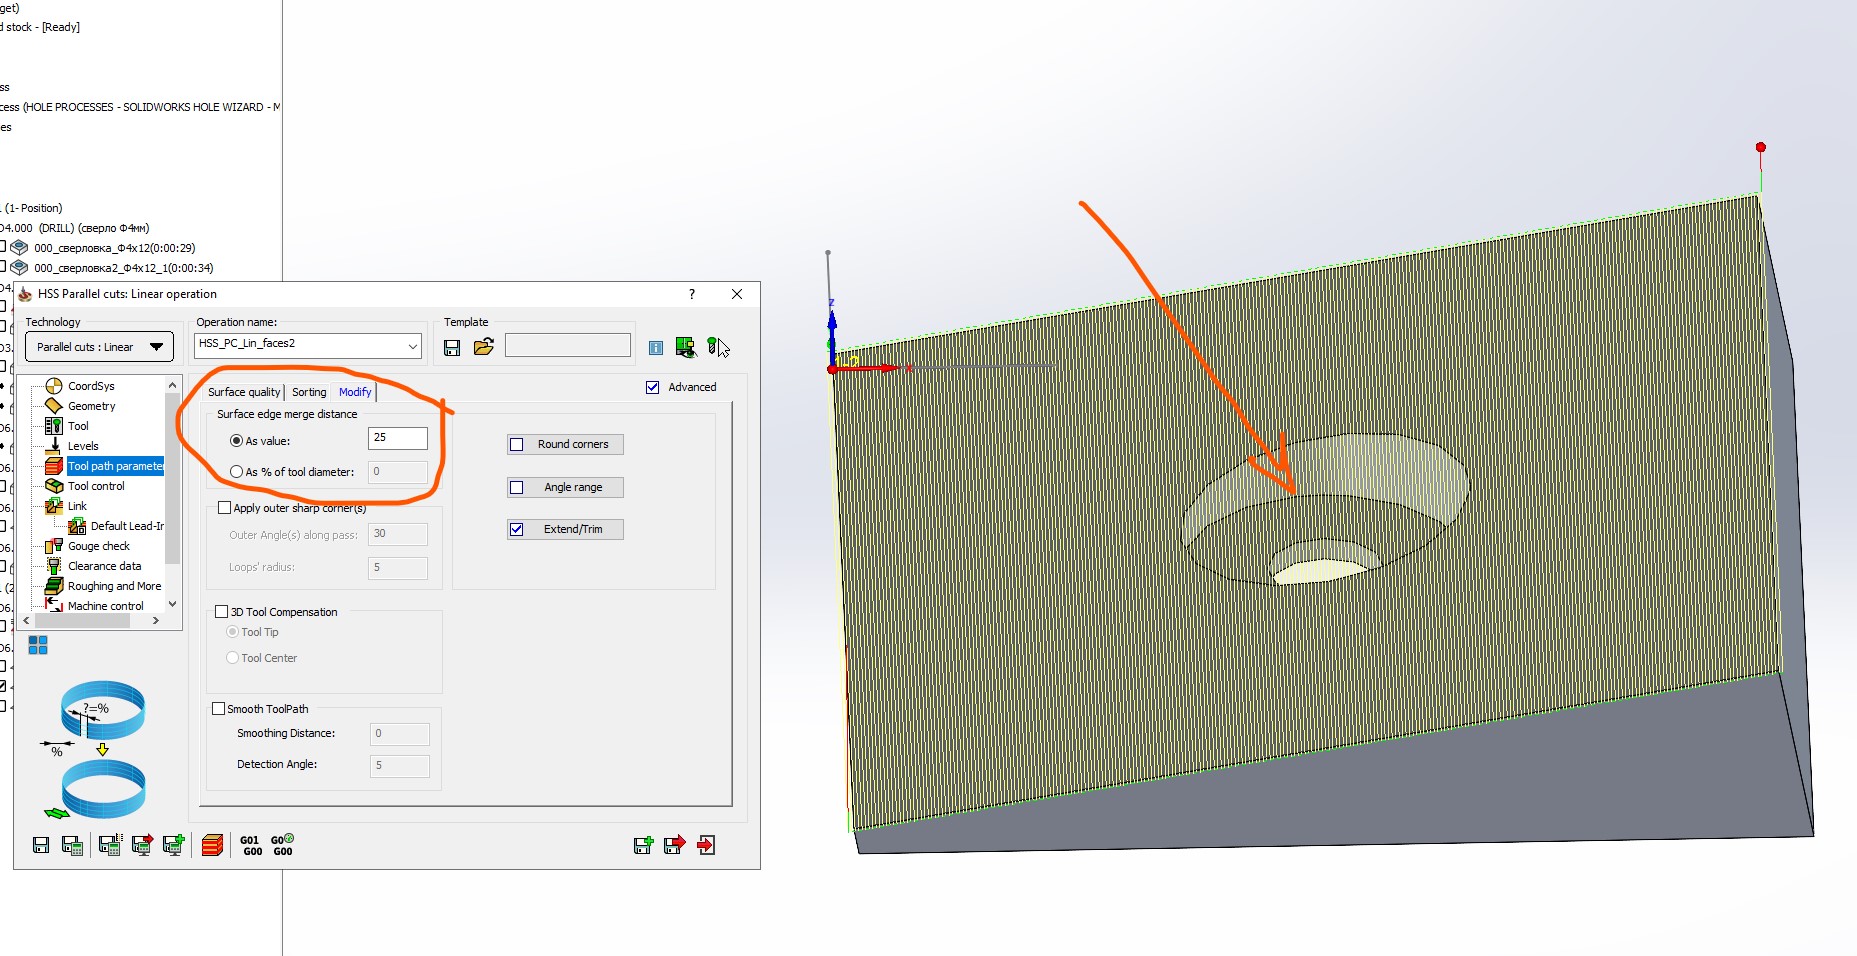
Task: Open Default Lead-In sub item
Action: click(x=116, y=526)
